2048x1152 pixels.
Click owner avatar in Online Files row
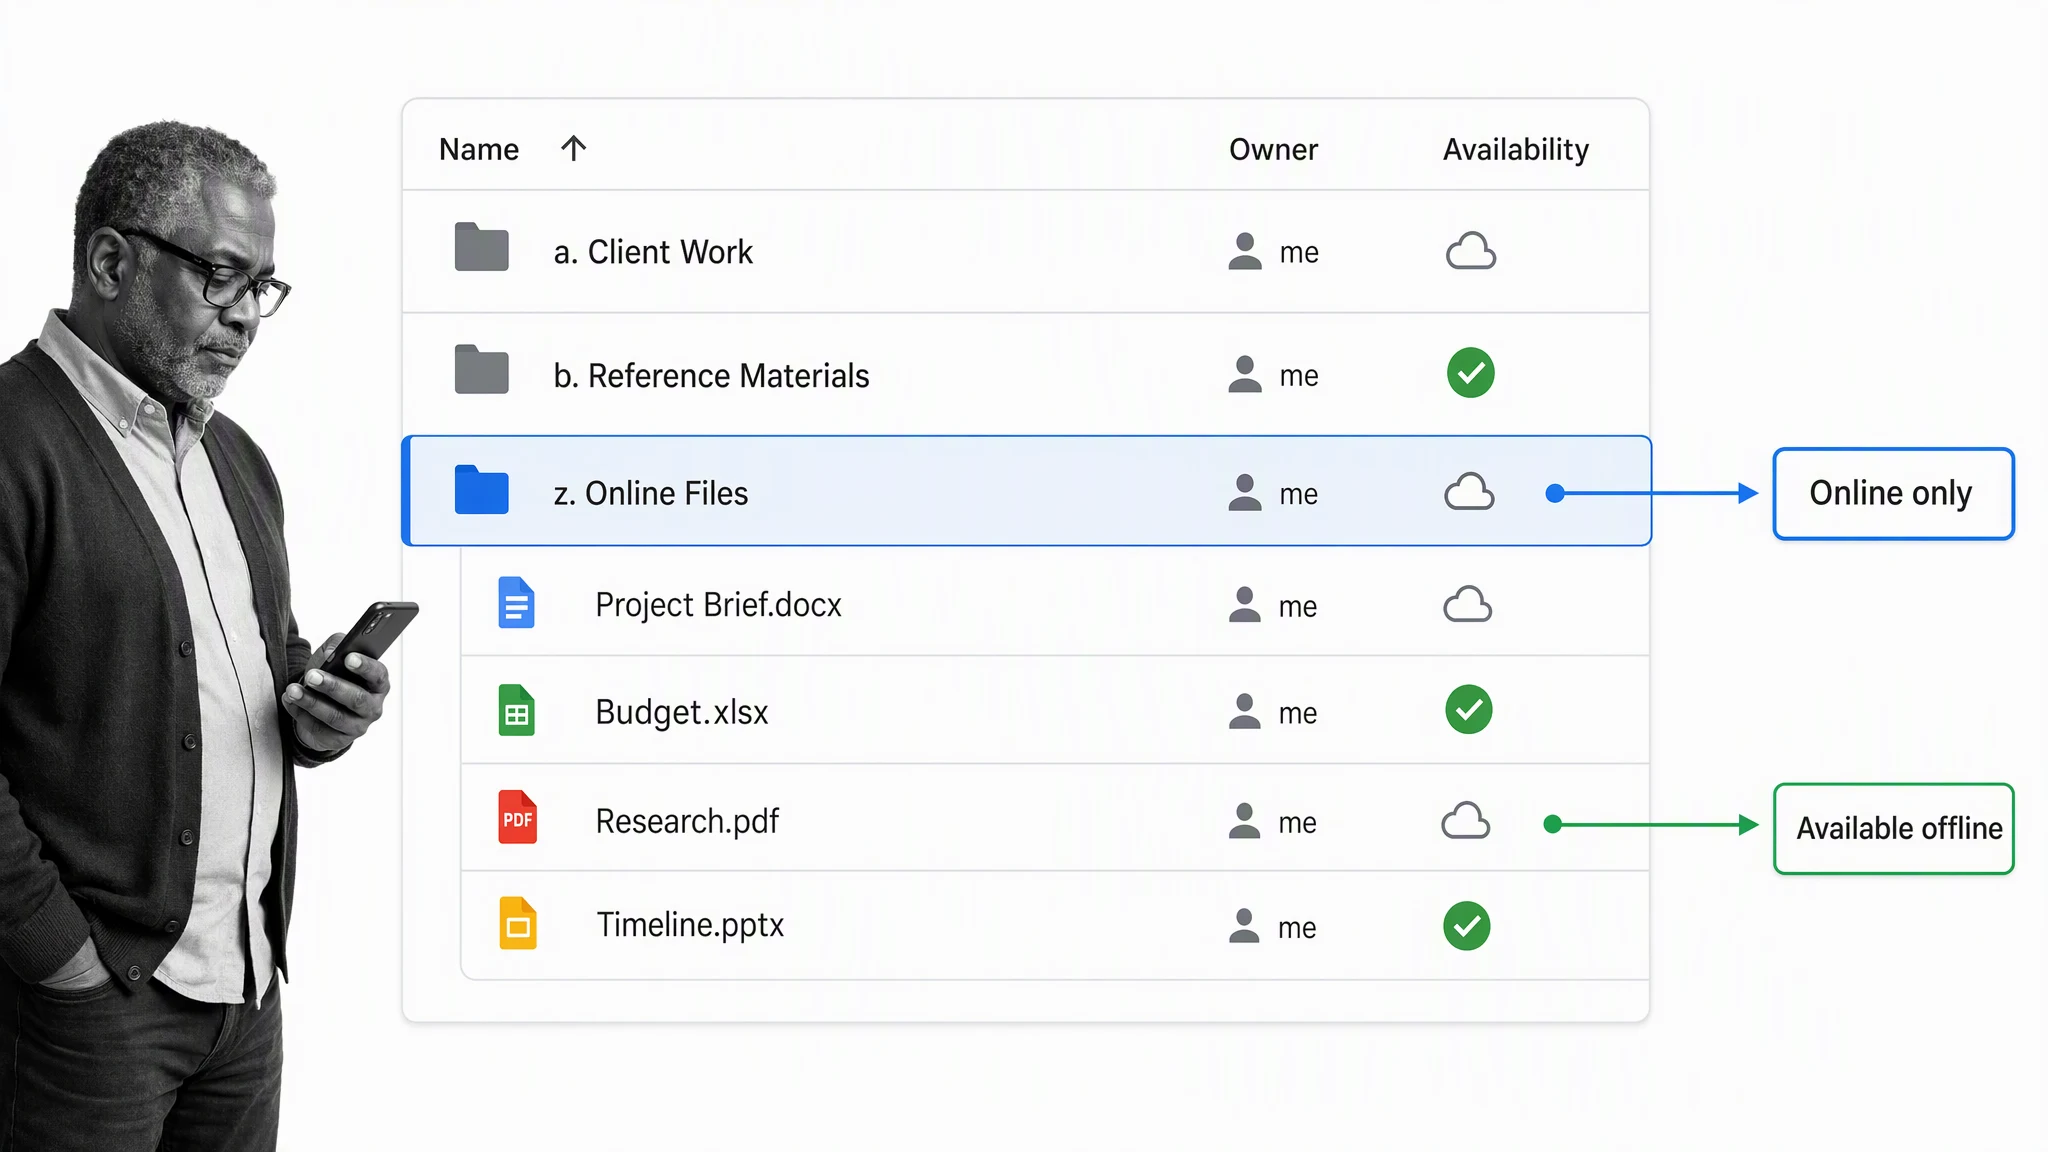[x=1245, y=493]
